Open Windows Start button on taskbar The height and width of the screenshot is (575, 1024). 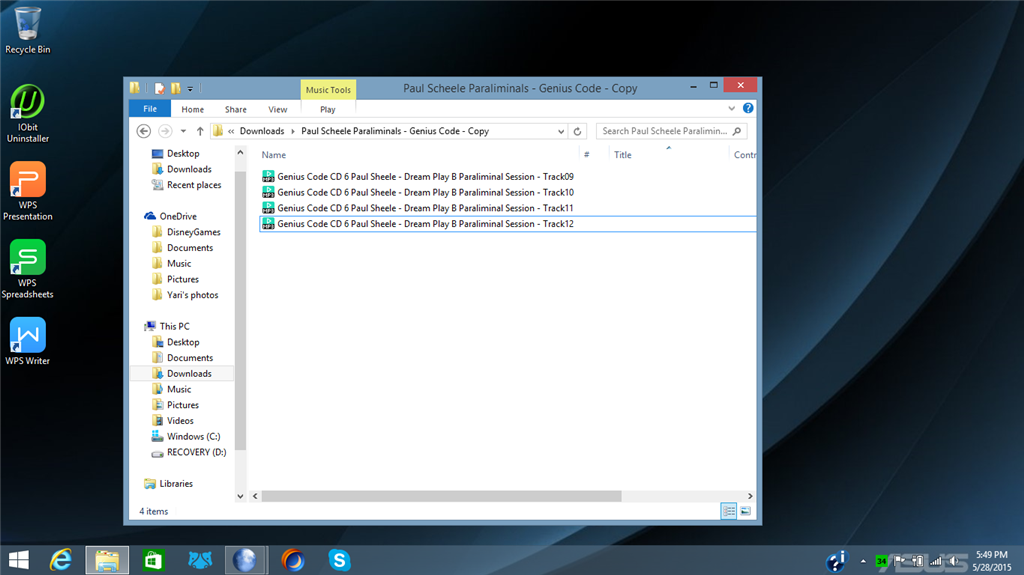click(x=19, y=560)
